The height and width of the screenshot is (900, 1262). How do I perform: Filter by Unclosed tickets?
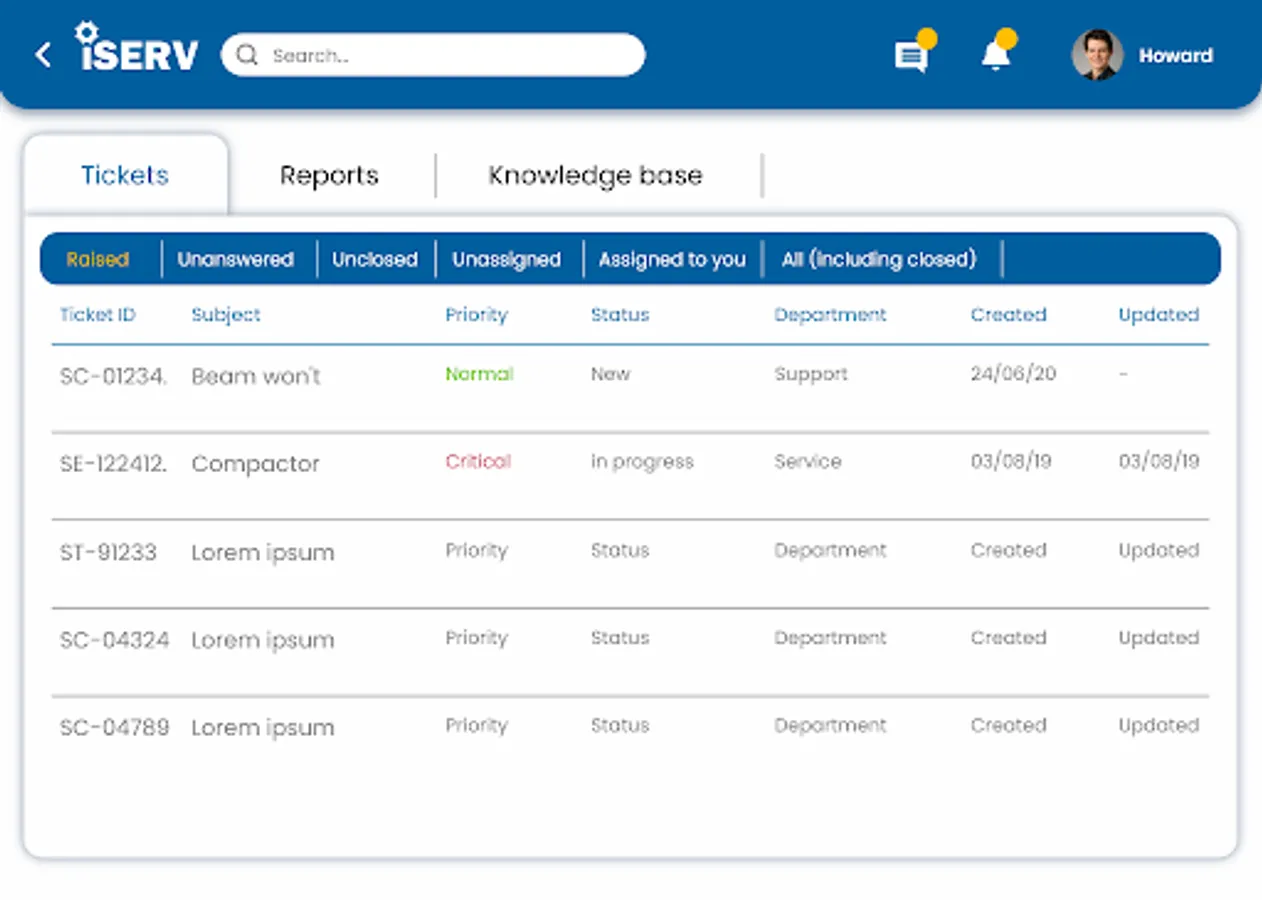(375, 260)
